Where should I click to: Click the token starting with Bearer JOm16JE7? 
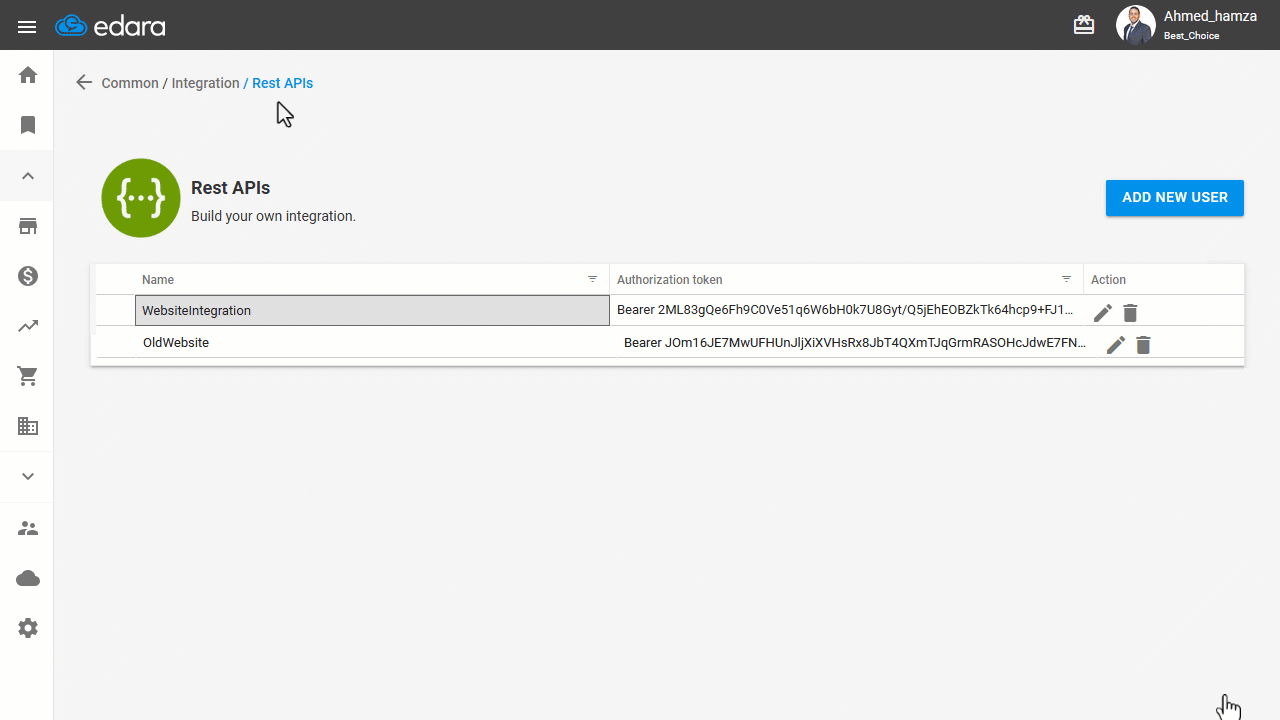click(855, 343)
